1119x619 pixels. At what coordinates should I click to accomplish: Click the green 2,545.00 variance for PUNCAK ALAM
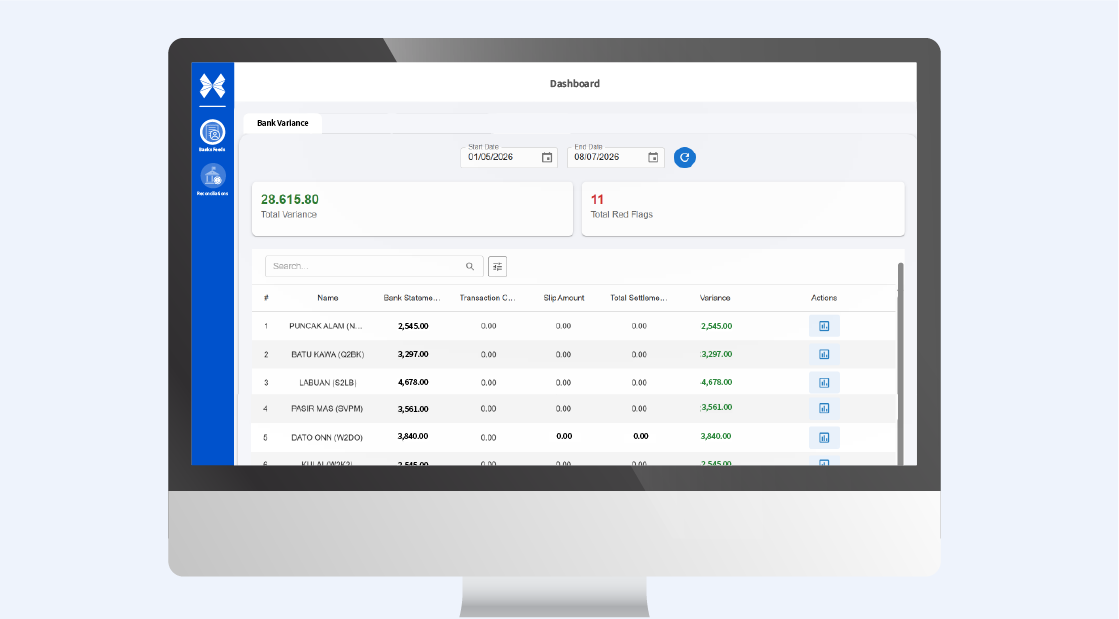point(717,326)
